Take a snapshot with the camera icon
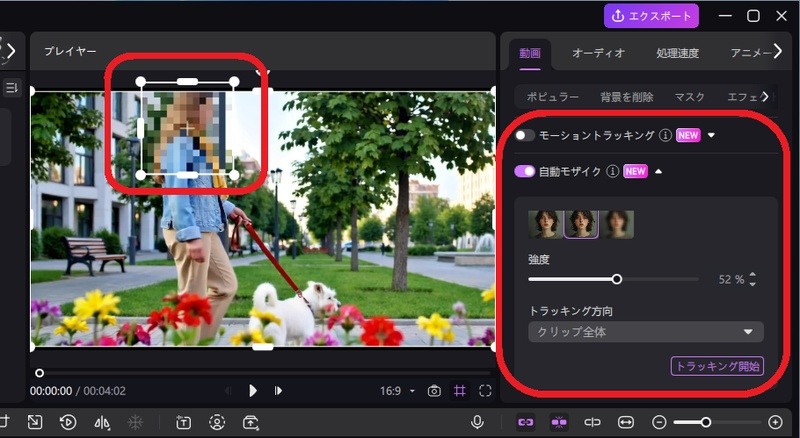Image resolution: width=800 pixels, height=438 pixels. click(434, 391)
